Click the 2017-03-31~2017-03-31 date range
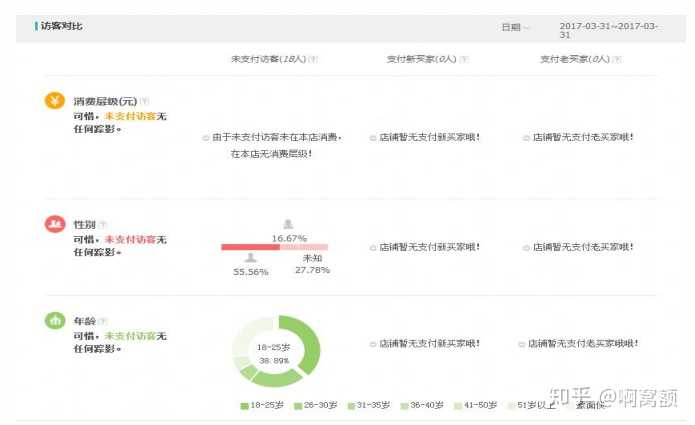This screenshot has height=425, width=695. click(608, 30)
